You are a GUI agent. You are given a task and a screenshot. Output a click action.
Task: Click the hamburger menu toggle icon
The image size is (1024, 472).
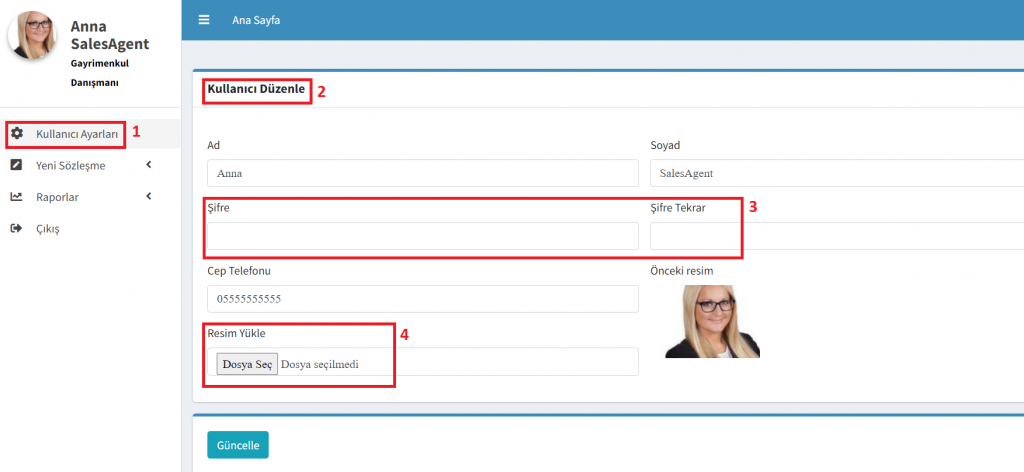click(x=204, y=20)
